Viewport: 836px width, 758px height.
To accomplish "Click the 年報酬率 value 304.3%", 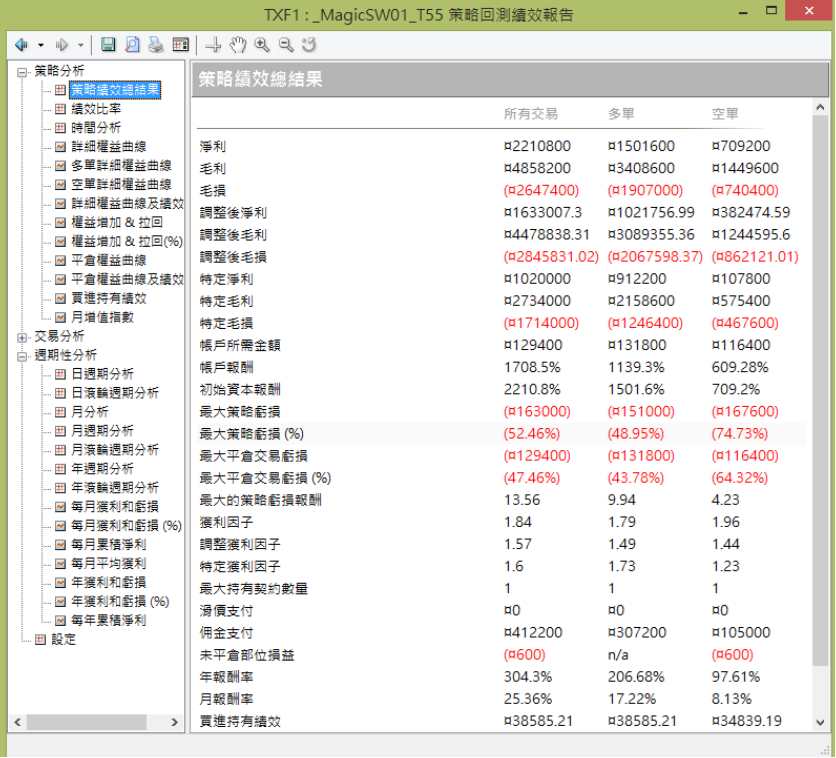I will [x=528, y=677].
